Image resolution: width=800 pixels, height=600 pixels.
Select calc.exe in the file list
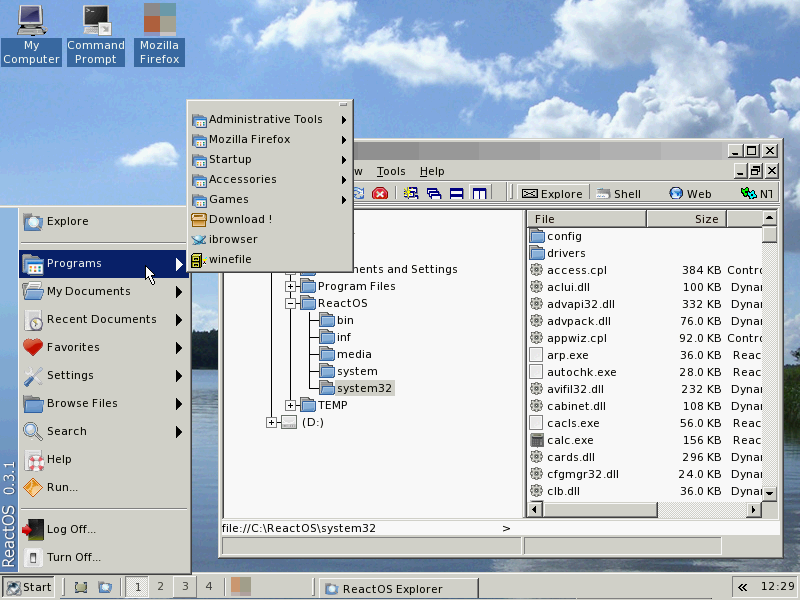[562, 440]
